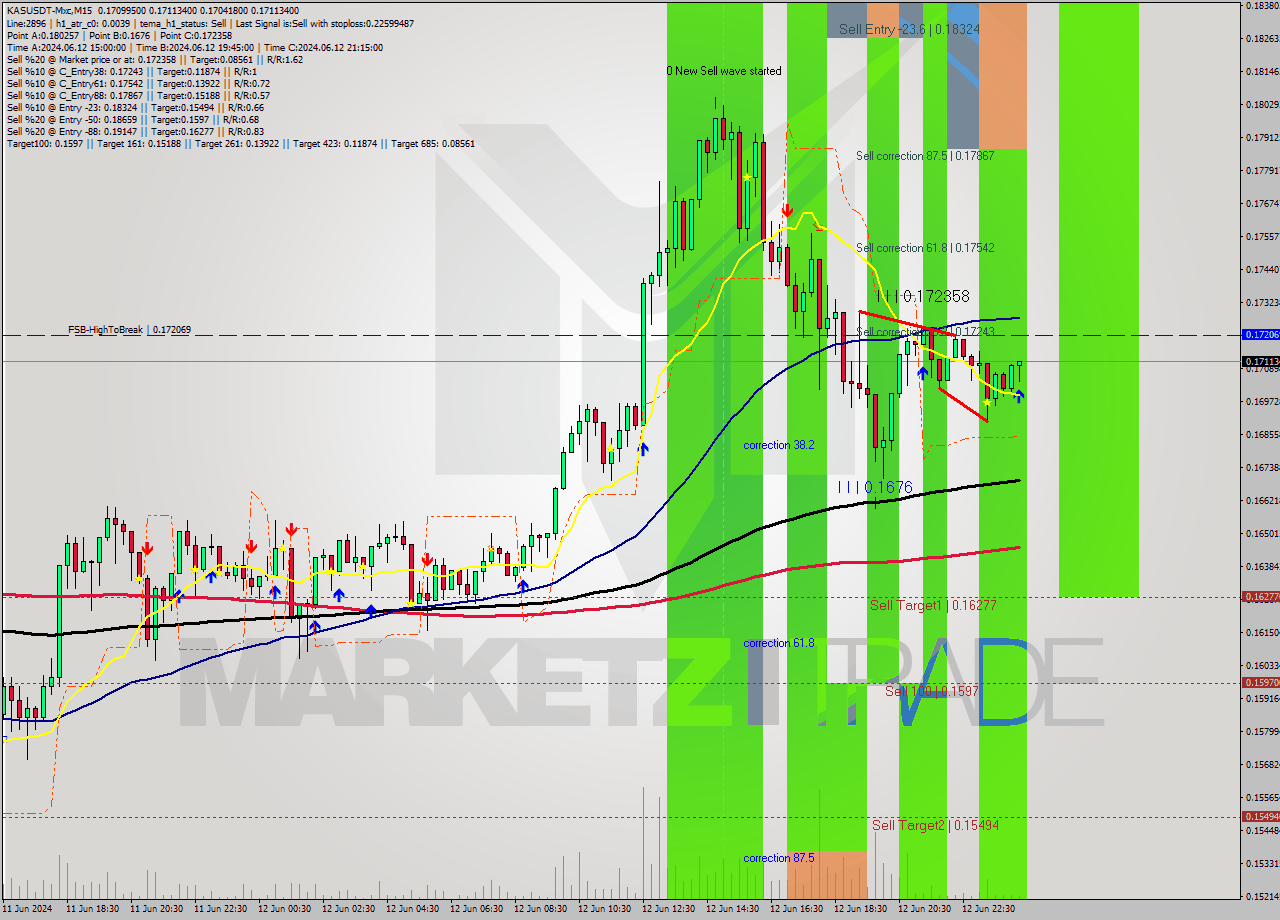Click the '12 Jun 10:30' time axis label
Image resolution: width=1280 pixels, height=920 pixels.
[605, 910]
